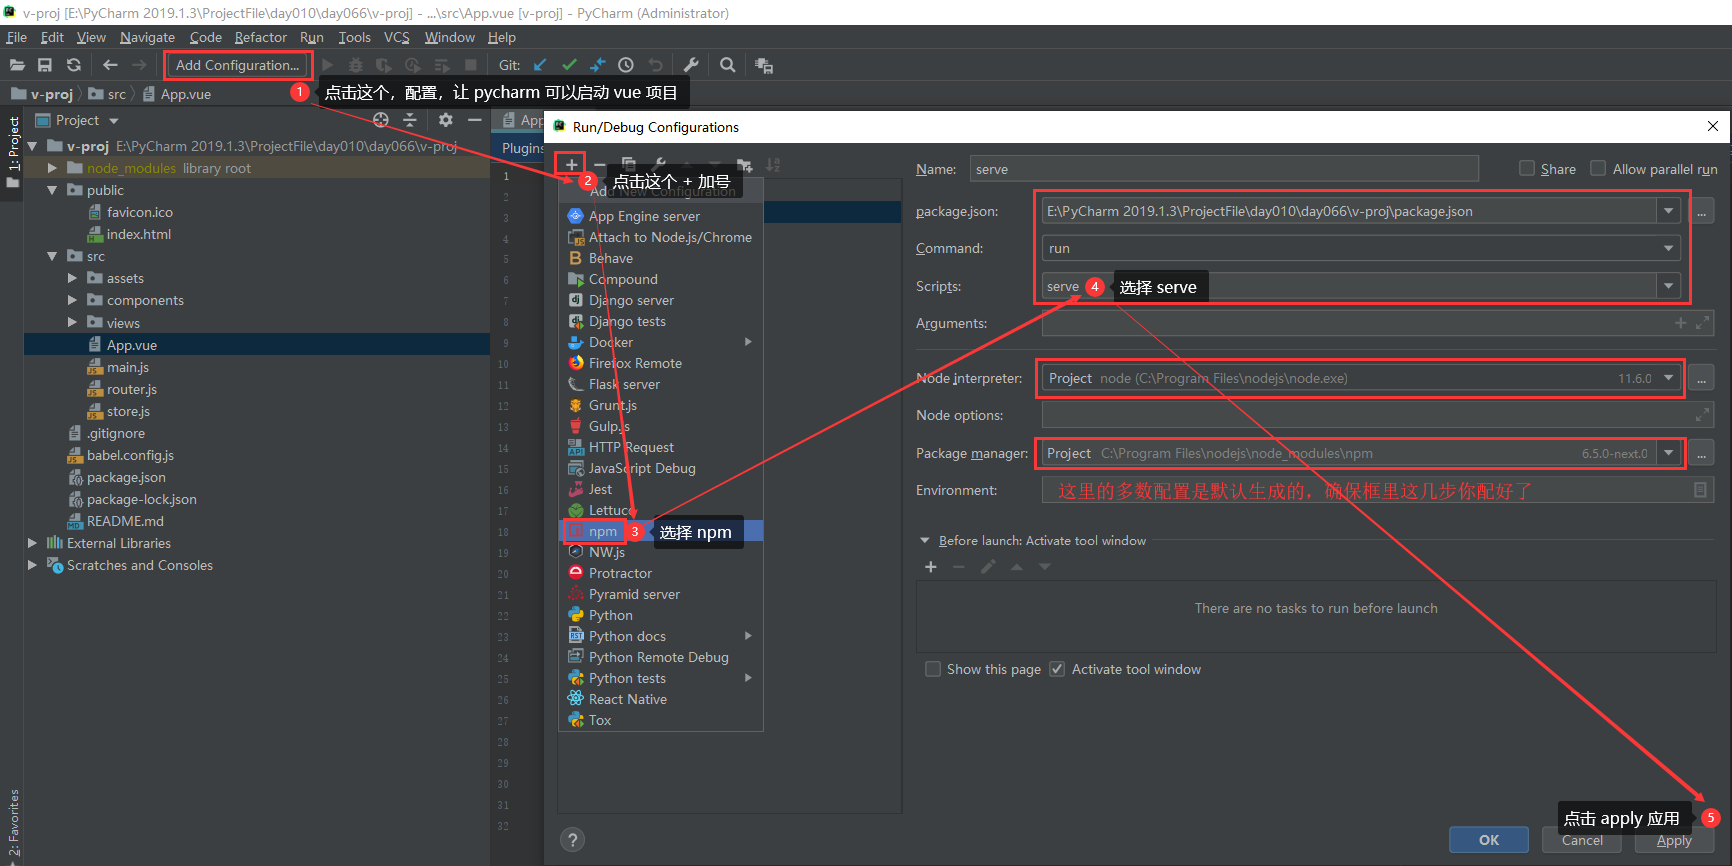Expand the External Libraries node

32,543
